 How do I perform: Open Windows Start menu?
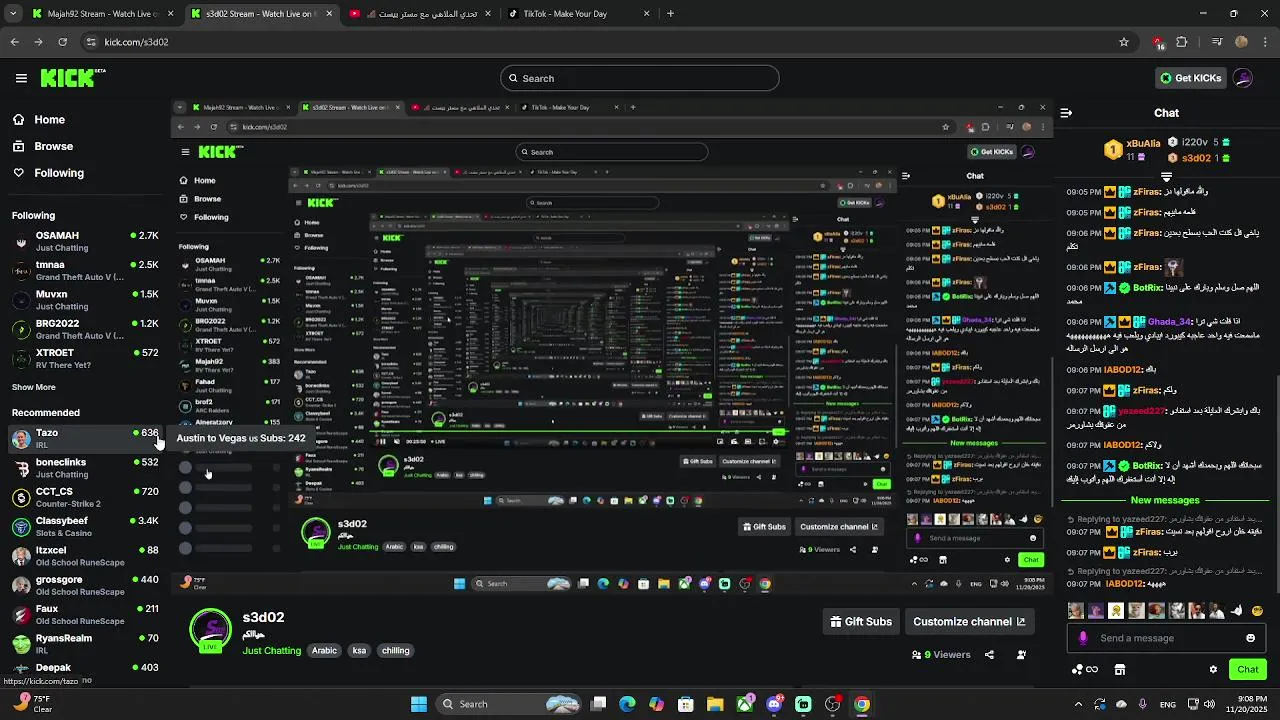pos(419,704)
